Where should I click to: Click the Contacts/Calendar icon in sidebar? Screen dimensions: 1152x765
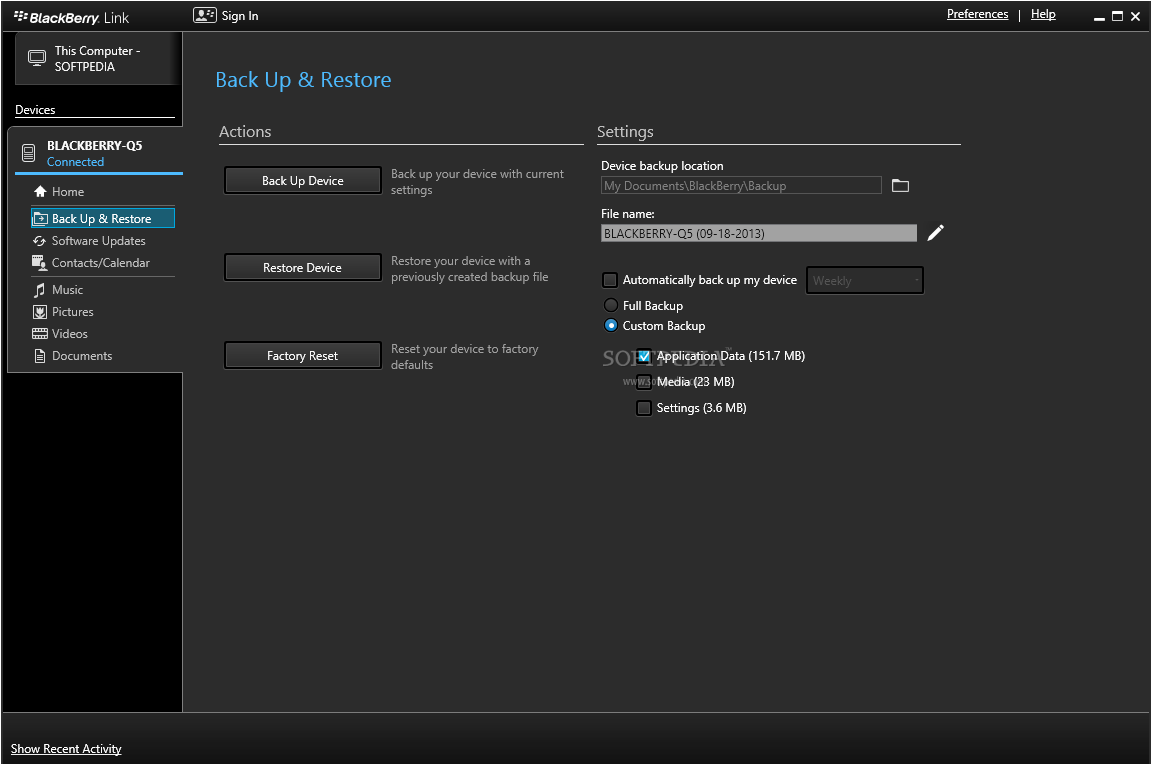click(40, 262)
